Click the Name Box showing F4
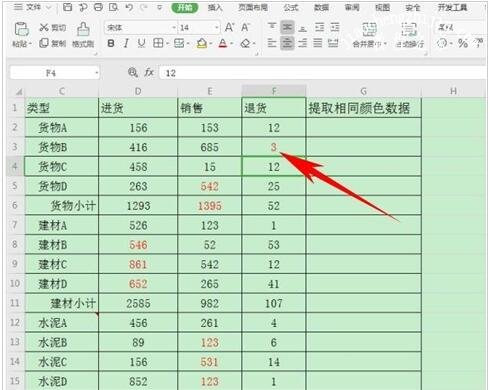The image size is (490, 390). tap(51, 73)
